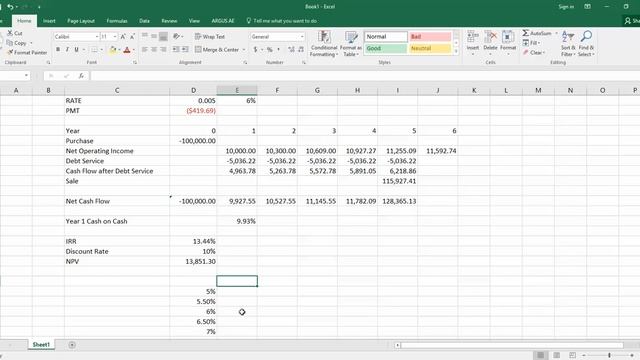The height and width of the screenshot is (360, 640).
Task: Select Bottom Align icon
Action: pyautogui.click(x=163, y=36)
